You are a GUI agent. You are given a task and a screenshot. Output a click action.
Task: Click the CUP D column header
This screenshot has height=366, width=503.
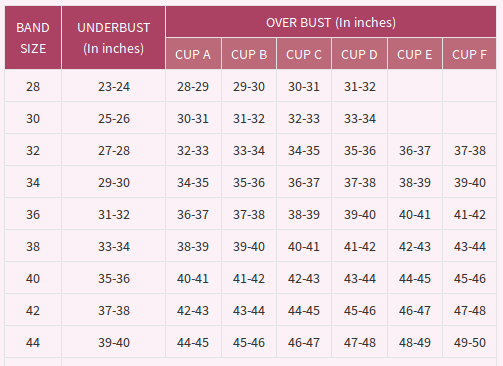359,54
